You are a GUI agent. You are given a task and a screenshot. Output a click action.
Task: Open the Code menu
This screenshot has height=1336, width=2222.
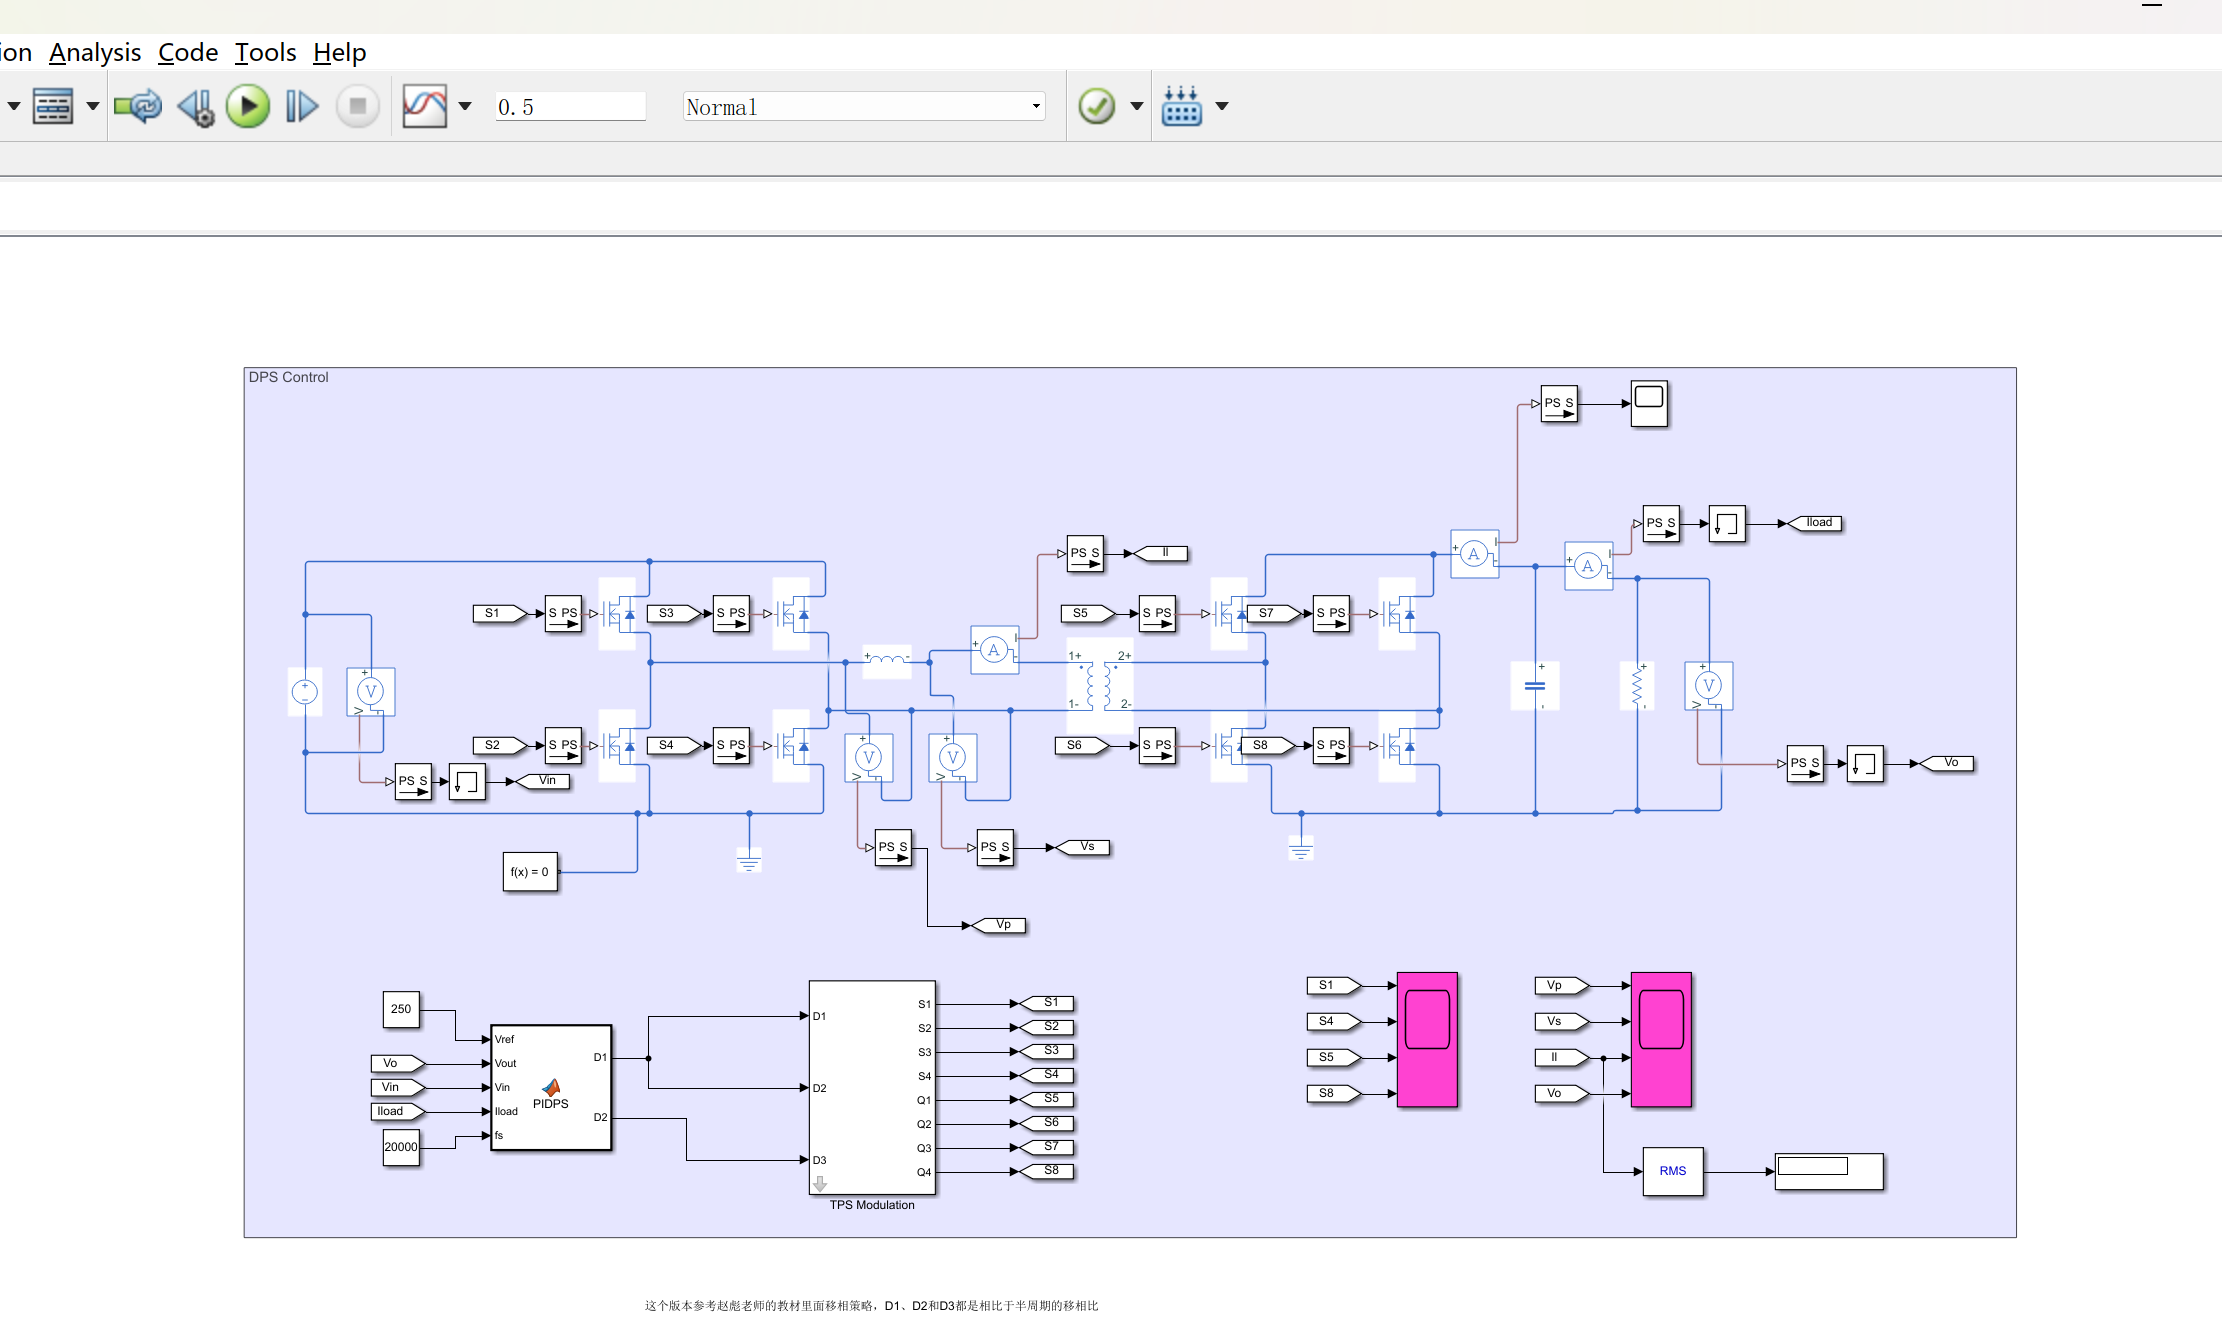188,52
